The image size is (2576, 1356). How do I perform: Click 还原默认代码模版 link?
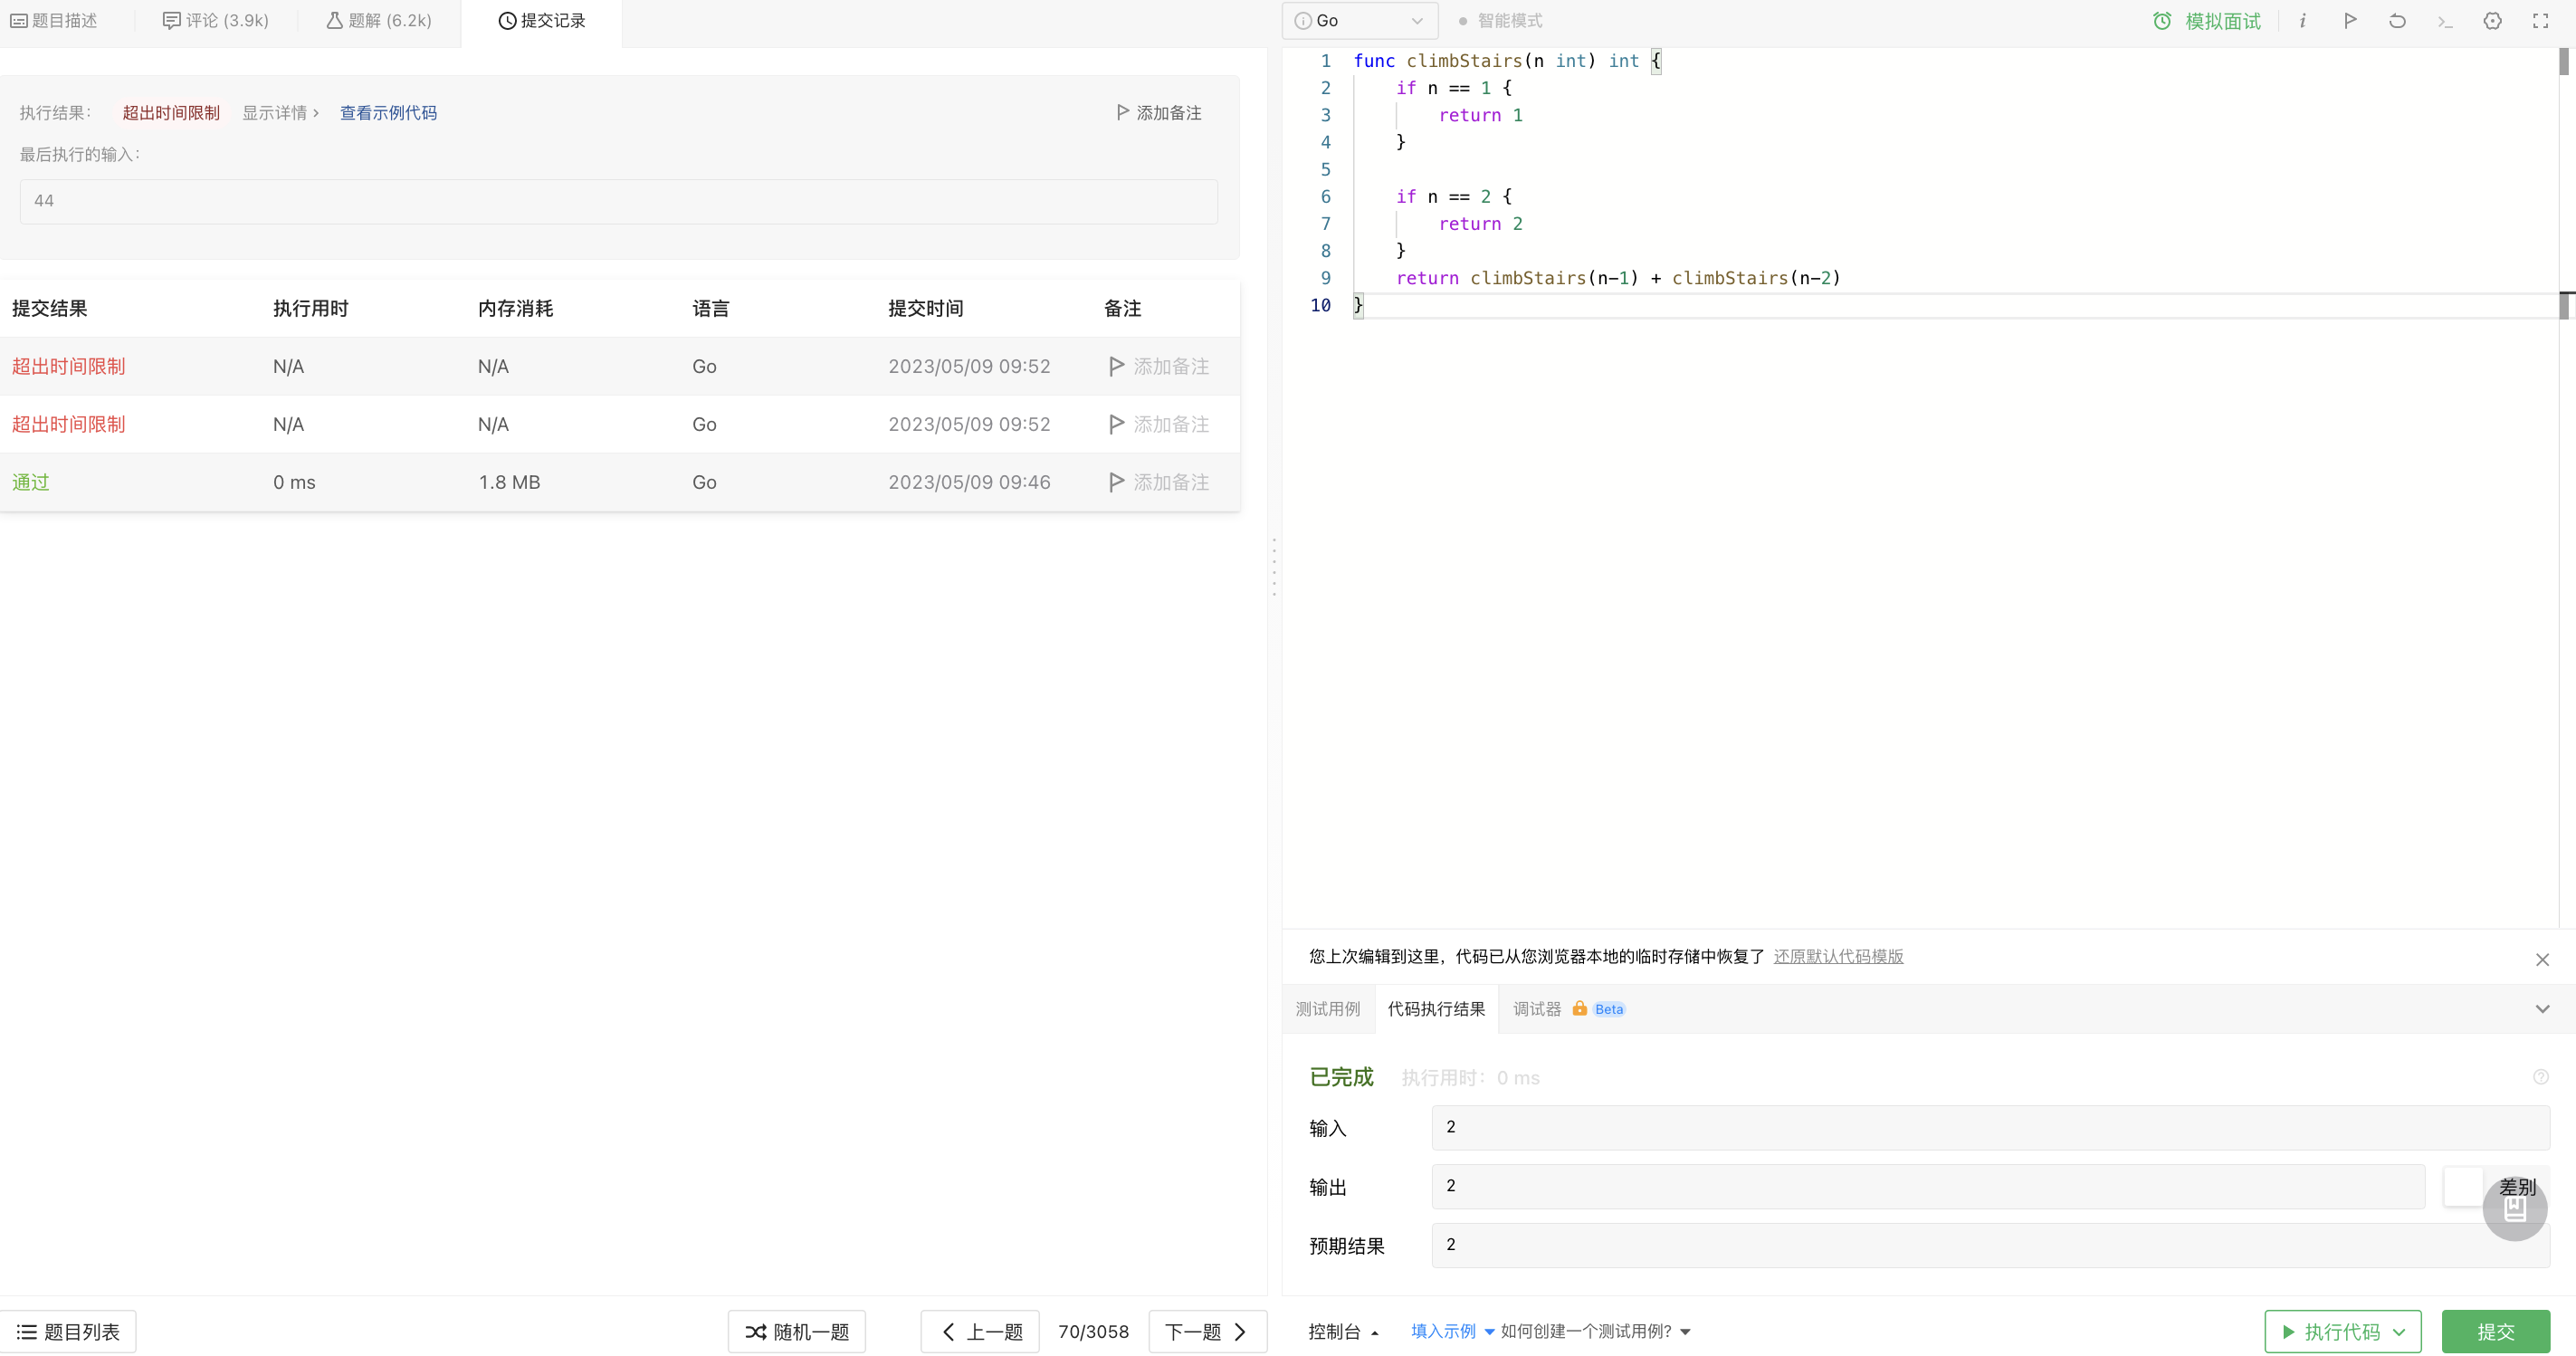point(1838,956)
